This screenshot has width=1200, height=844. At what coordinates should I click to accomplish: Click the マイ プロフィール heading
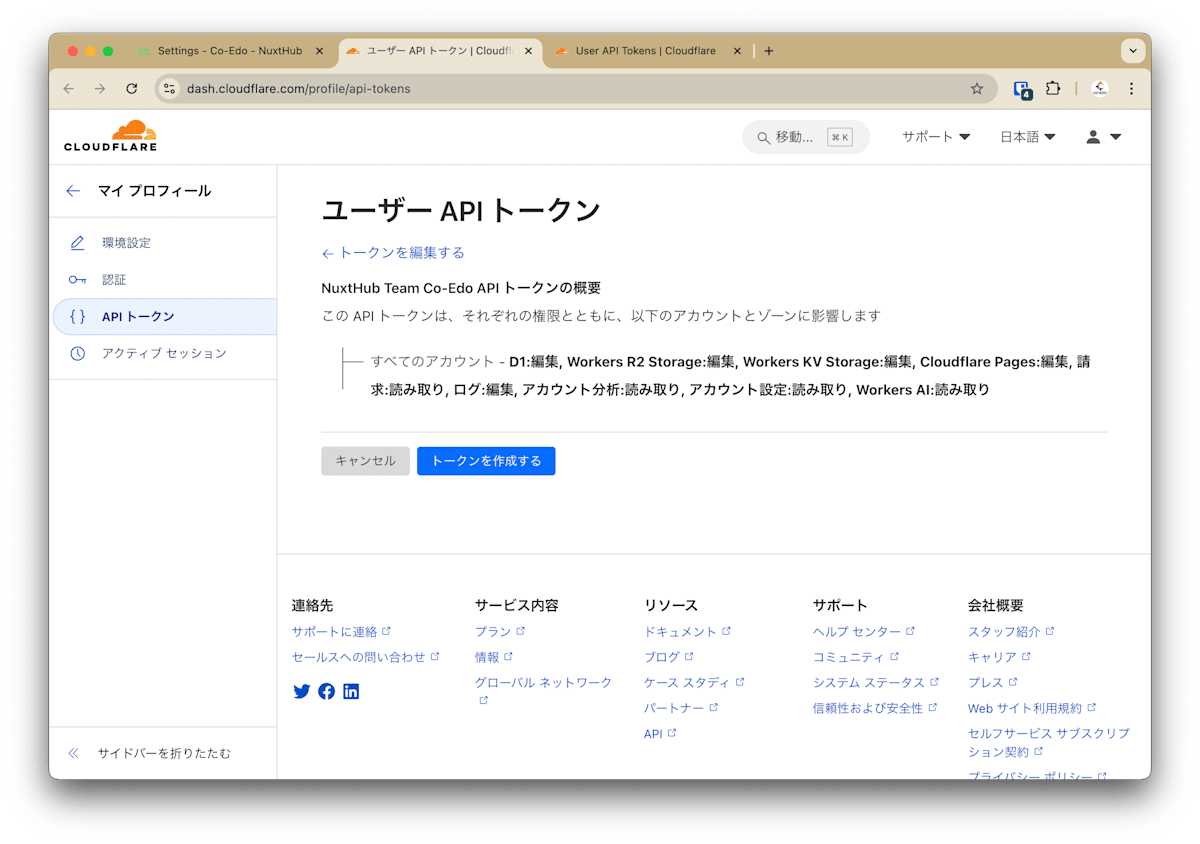pos(154,191)
